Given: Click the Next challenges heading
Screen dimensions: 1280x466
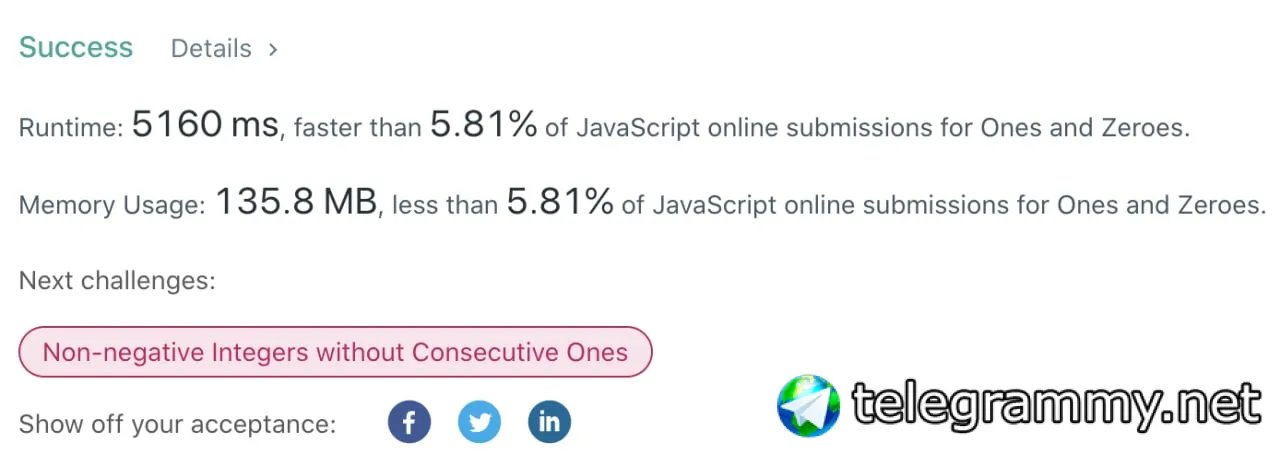Looking at the screenshot, I should [117, 281].
